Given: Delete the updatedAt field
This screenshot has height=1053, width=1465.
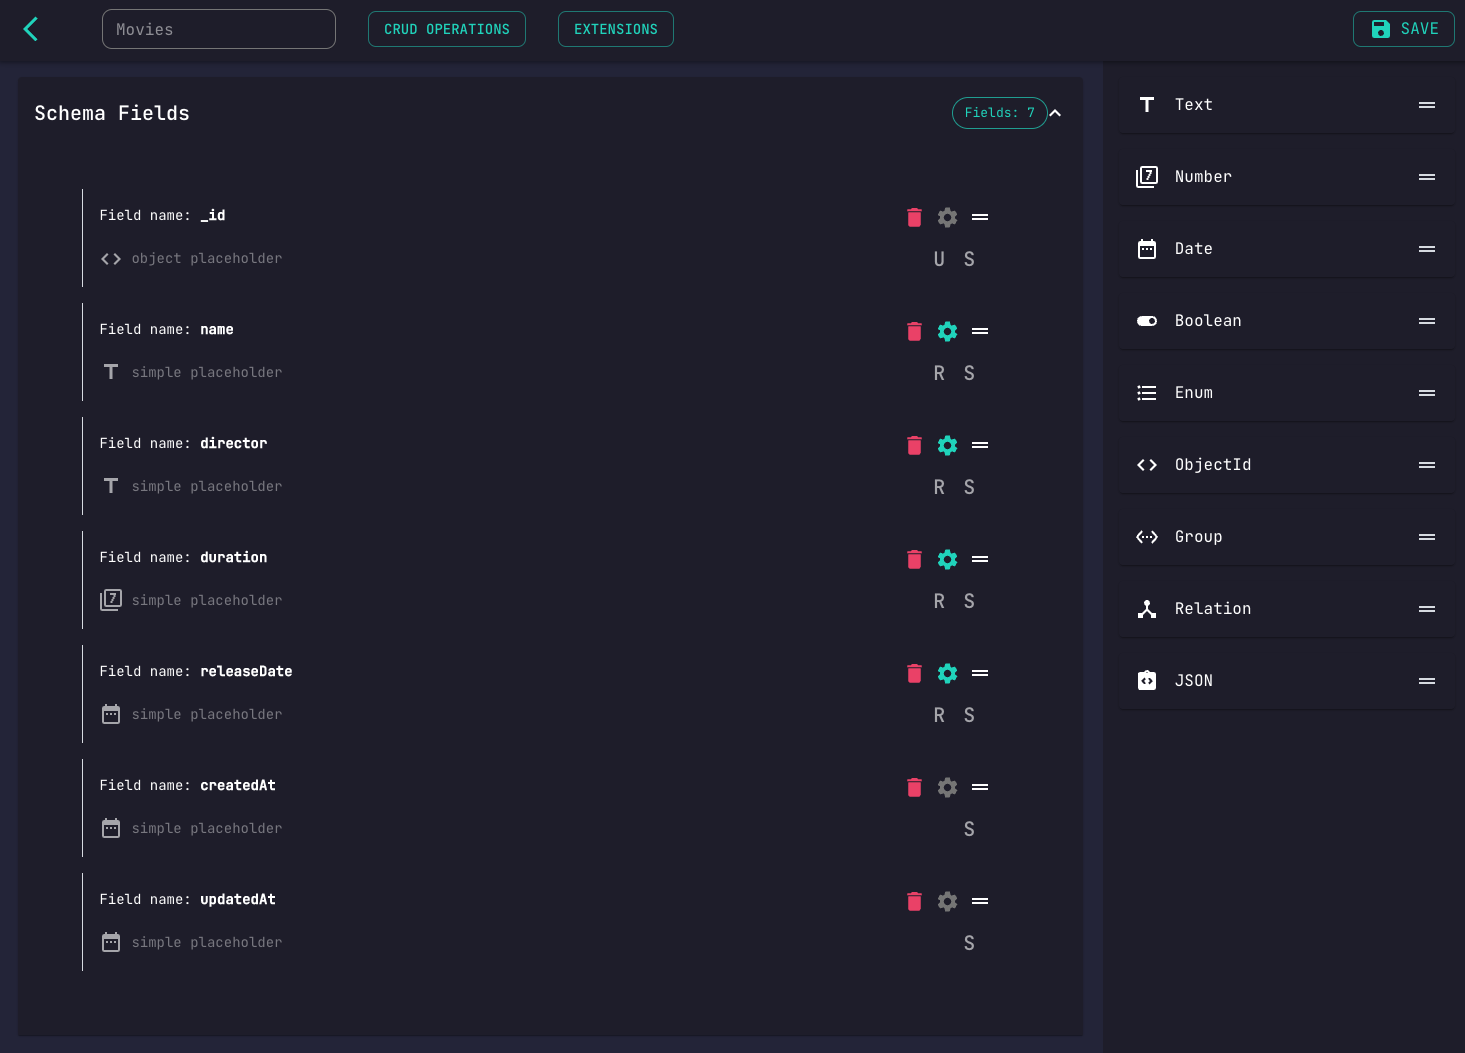Looking at the screenshot, I should click(914, 901).
